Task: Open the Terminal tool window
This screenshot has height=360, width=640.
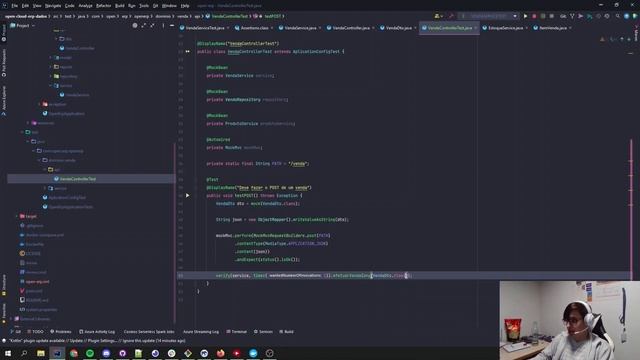Action: (237, 332)
